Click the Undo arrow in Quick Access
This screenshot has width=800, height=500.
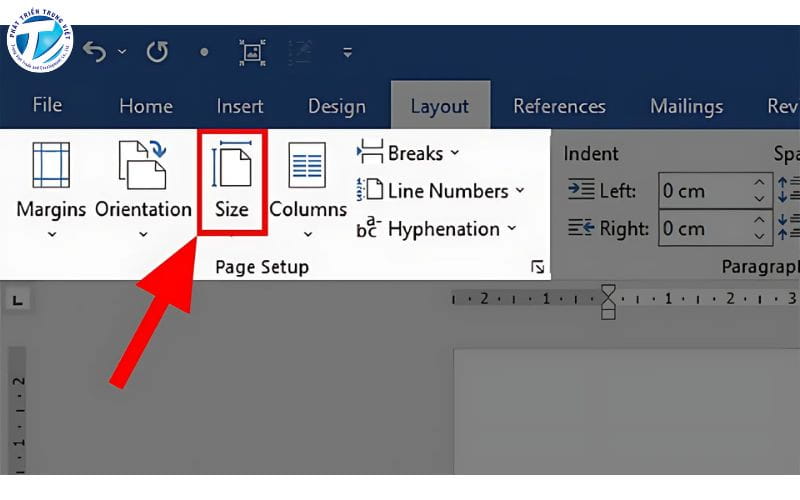(94, 51)
